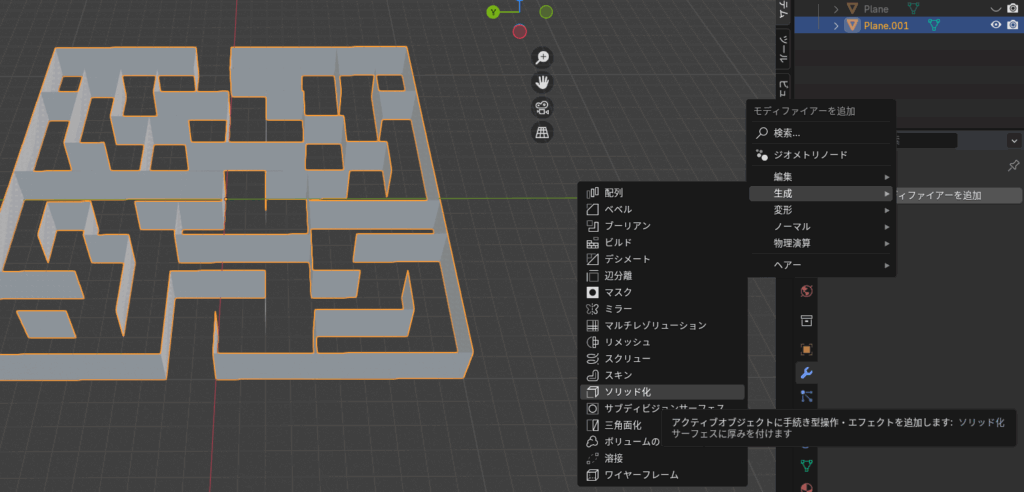Image resolution: width=1024 pixels, height=492 pixels.
Task: Expand the Plane outliner row arrow
Action: point(836,8)
